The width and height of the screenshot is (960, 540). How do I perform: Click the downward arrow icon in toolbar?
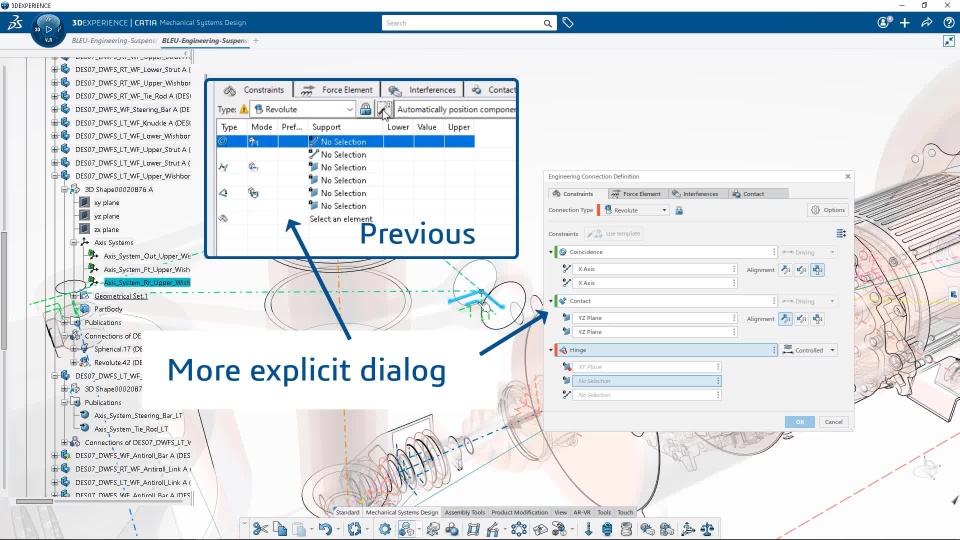click(588, 529)
